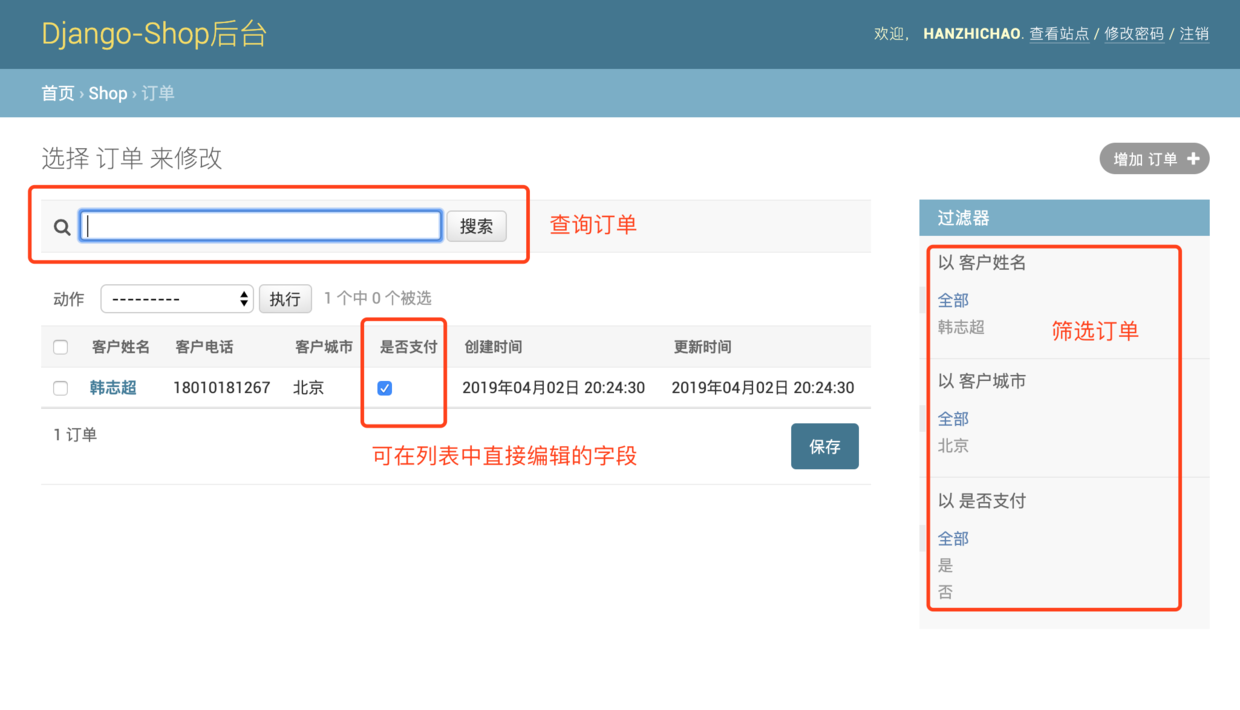Click the 增加 订单 add button
Image resolution: width=1240 pixels, height=710 pixels.
(1155, 159)
